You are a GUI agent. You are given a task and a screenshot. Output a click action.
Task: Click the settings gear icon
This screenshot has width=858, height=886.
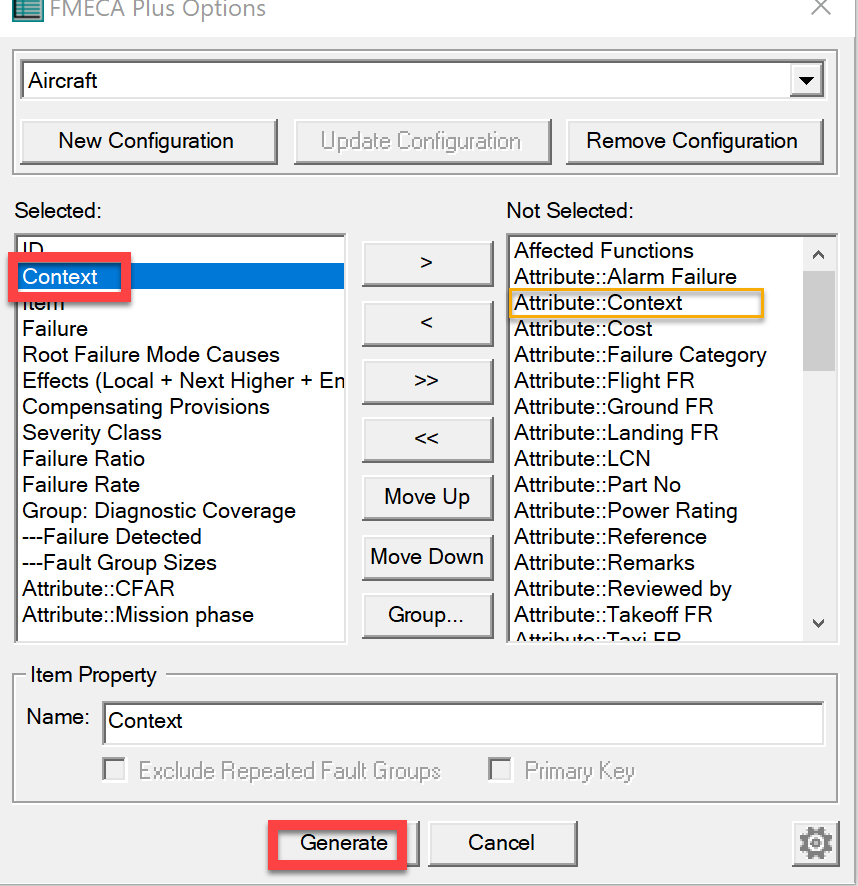[816, 844]
